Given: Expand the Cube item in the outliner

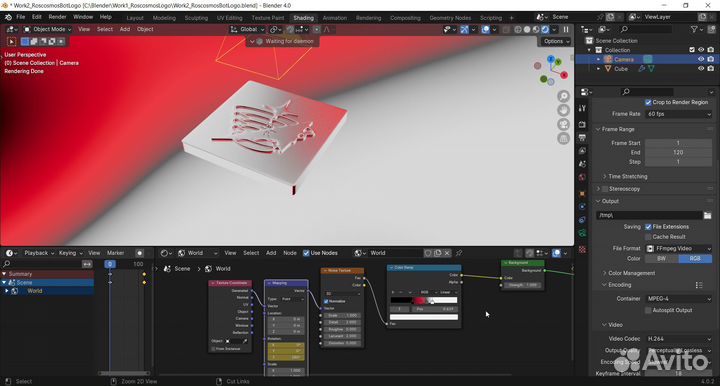Looking at the screenshot, I should (598, 69).
